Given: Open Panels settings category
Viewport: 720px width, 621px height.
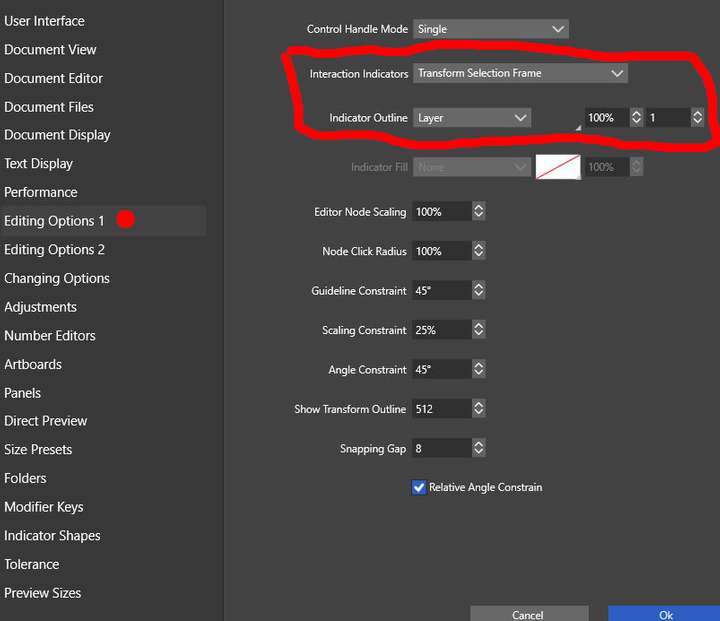Looking at the screenshot, I should [x=22, y=393].
